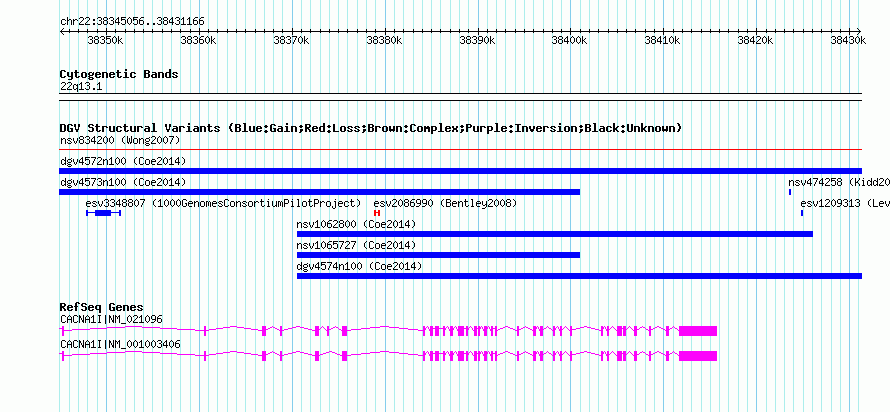This screenshot has width=890, height=412.
Task: Open variant esv1209313 label
Action: [845, 203]
